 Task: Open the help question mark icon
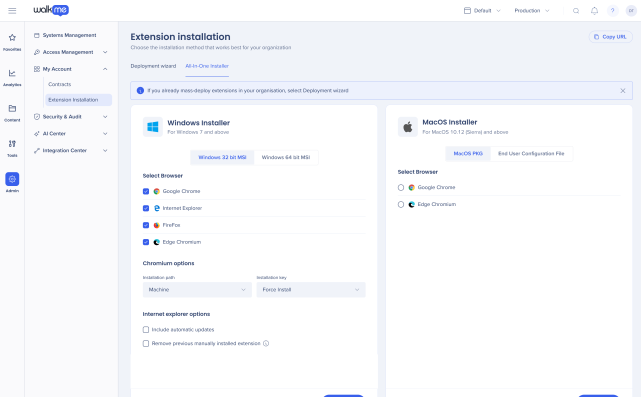(x=612, y=11)
